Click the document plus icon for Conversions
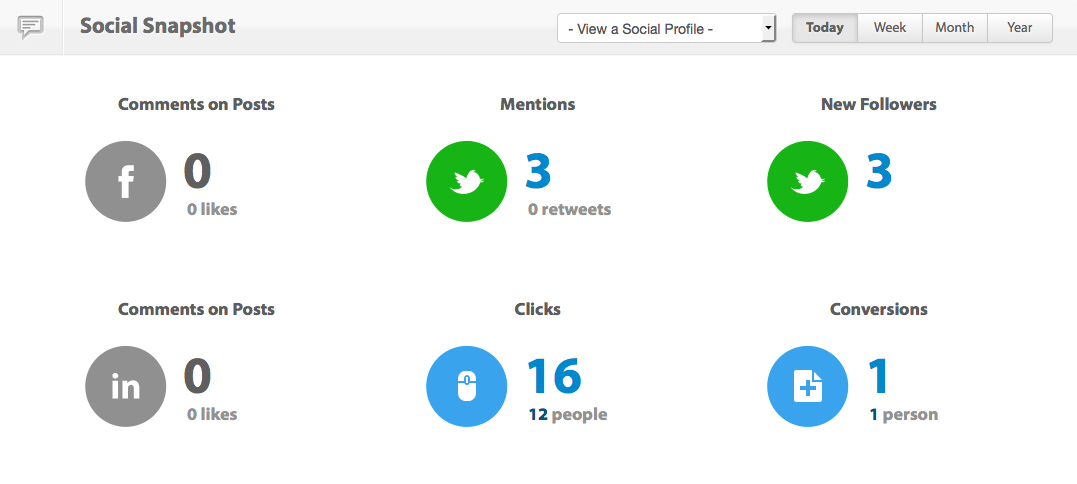Screen dimensions: 1077x484 point(808,387)
